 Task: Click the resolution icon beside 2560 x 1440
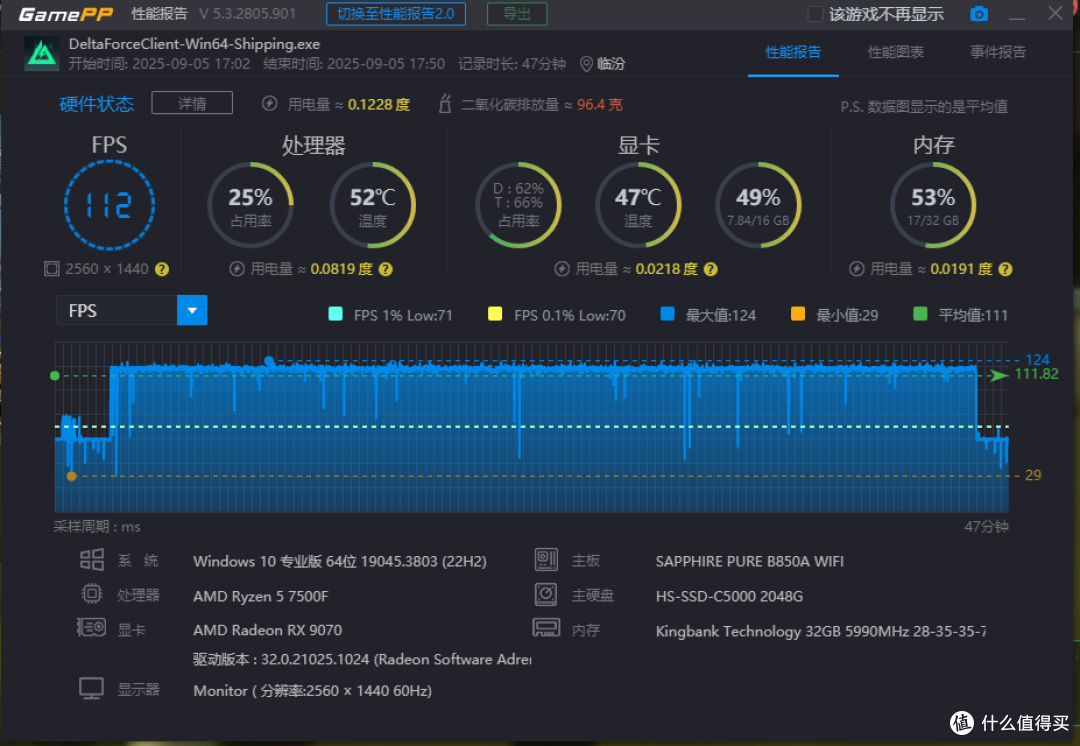52,269
